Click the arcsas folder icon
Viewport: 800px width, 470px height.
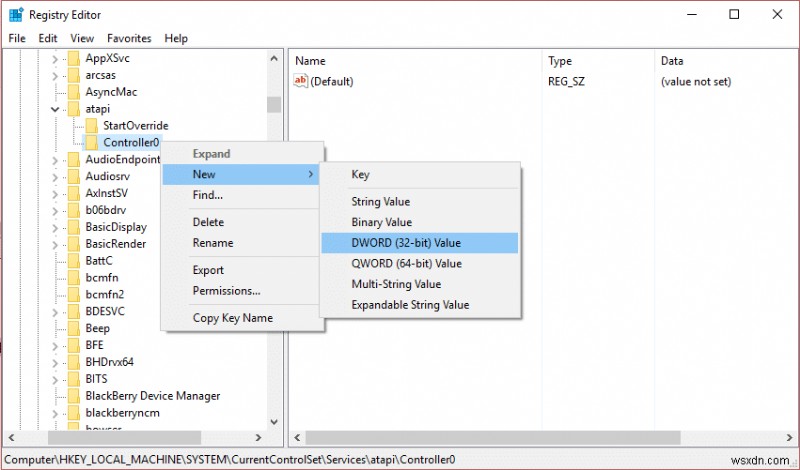click(74, 75)
